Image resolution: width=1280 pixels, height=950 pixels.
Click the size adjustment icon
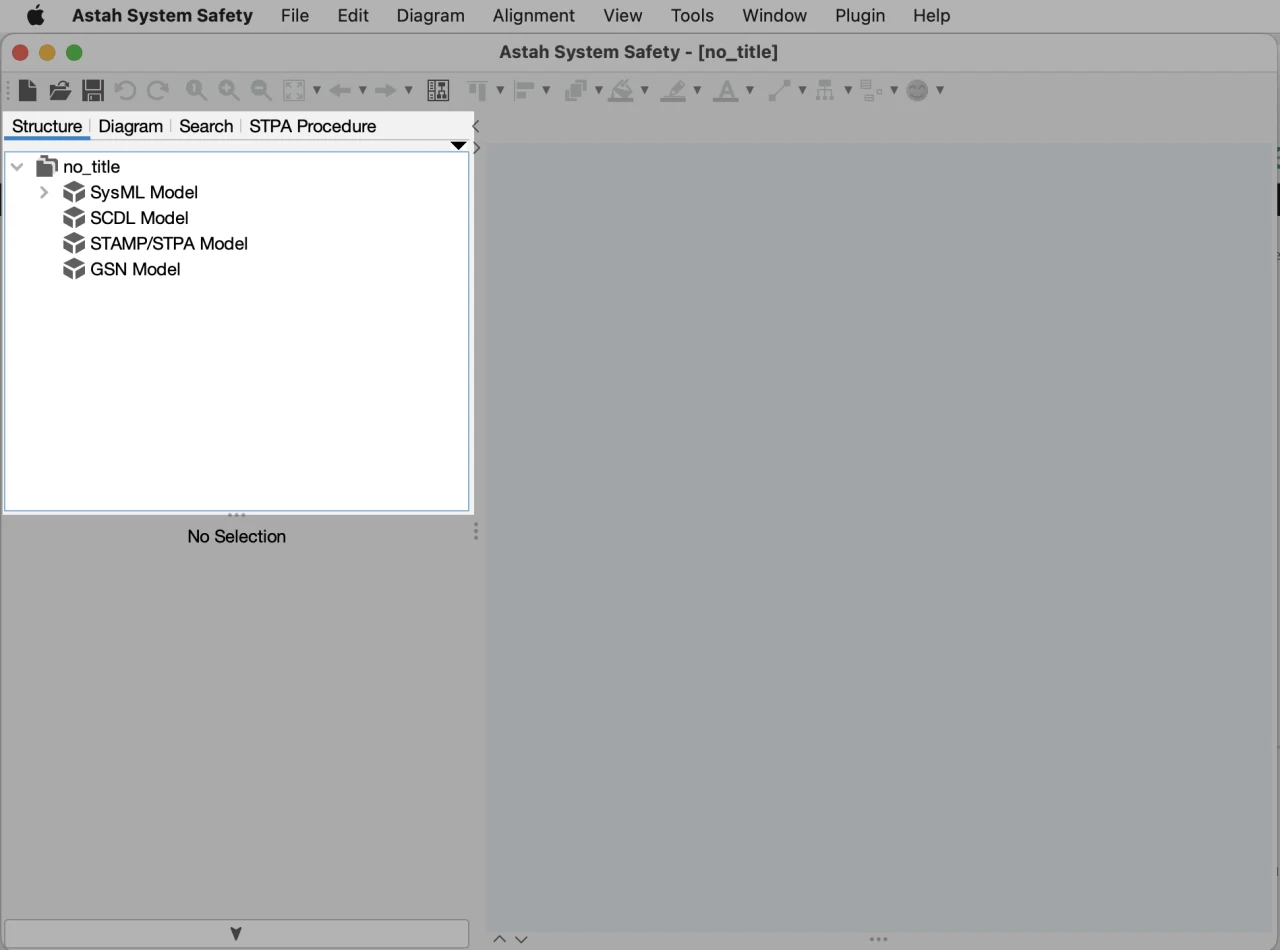(x=871, y=91)
